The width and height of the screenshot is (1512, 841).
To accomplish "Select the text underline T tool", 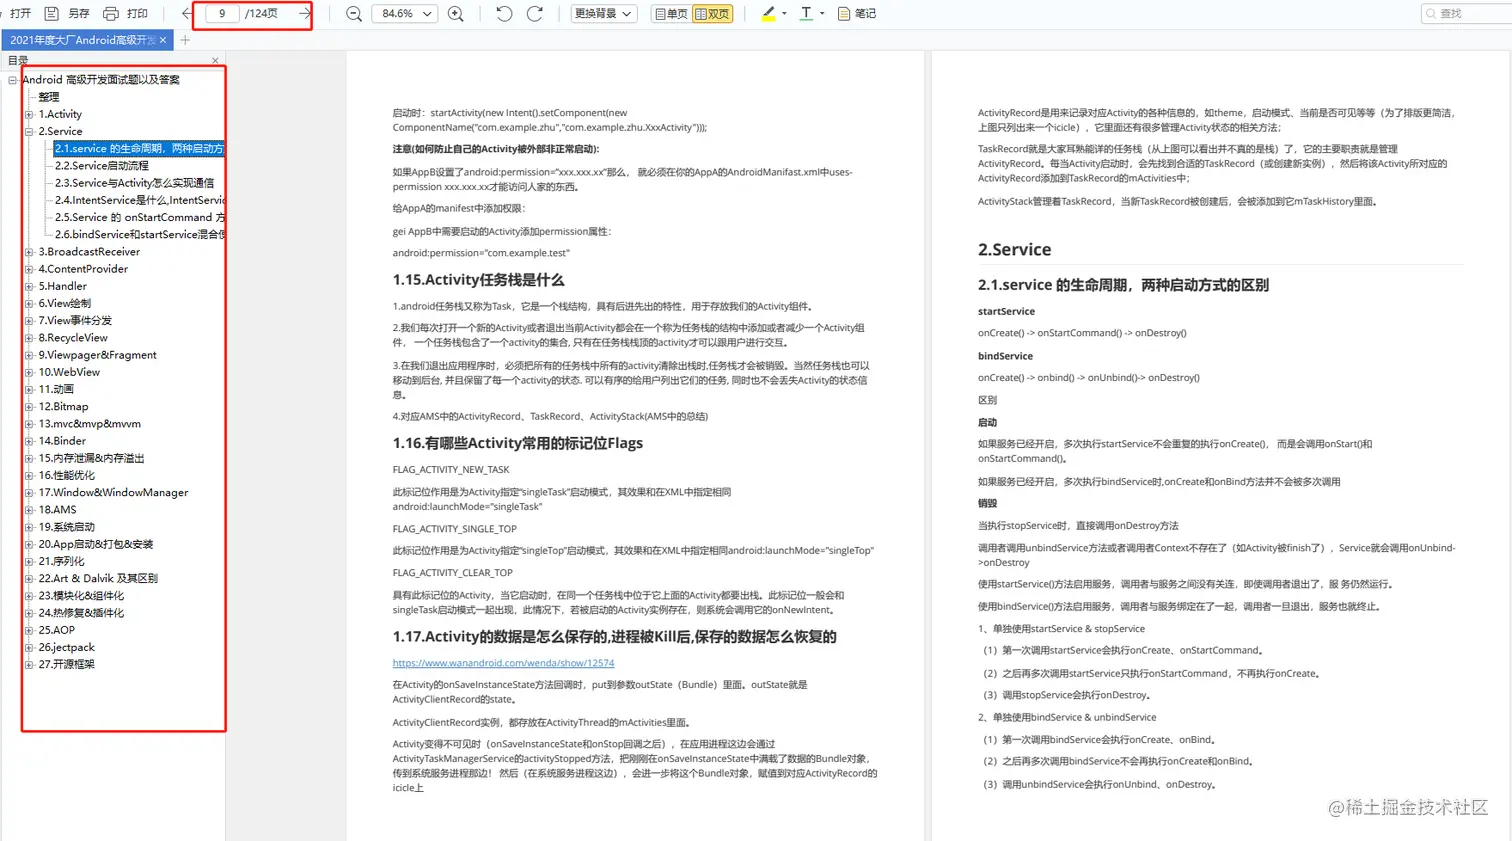I will coord(806,13).
